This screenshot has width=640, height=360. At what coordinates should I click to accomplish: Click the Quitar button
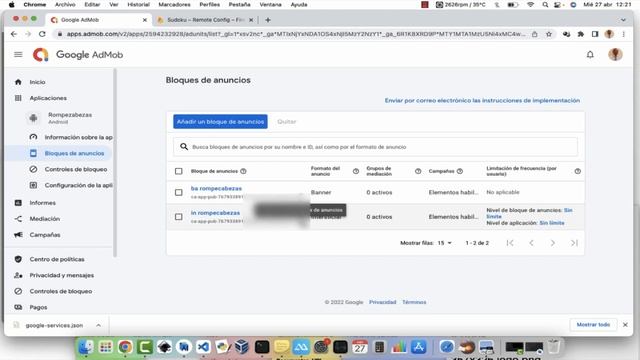[x=287, y=122]
